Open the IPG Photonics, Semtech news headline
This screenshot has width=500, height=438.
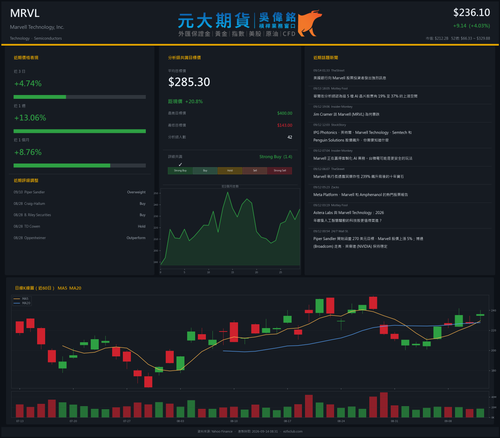[362, 136]
